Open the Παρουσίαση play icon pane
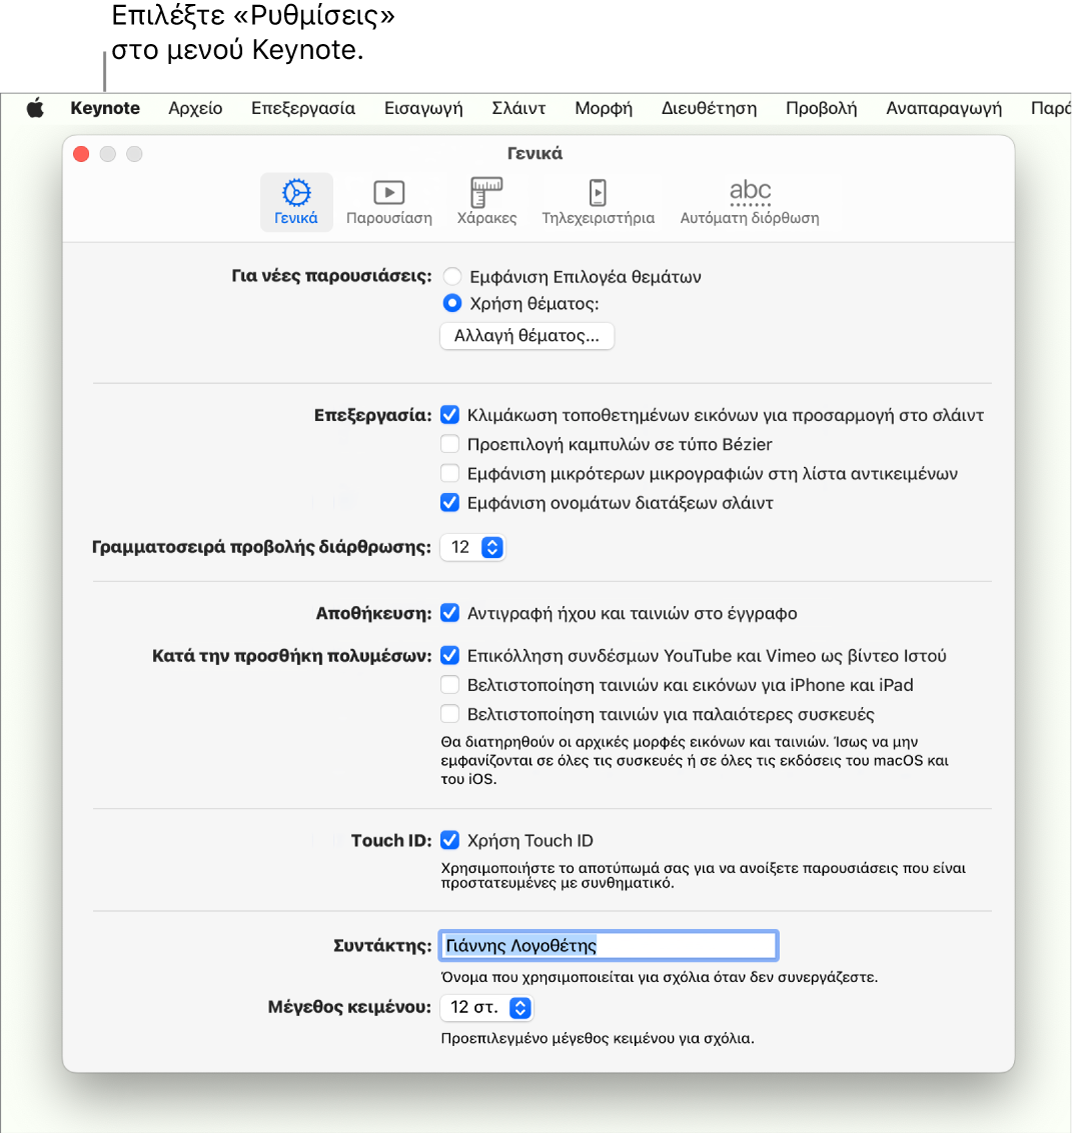1072x1133 pixels. coord(389,202)
